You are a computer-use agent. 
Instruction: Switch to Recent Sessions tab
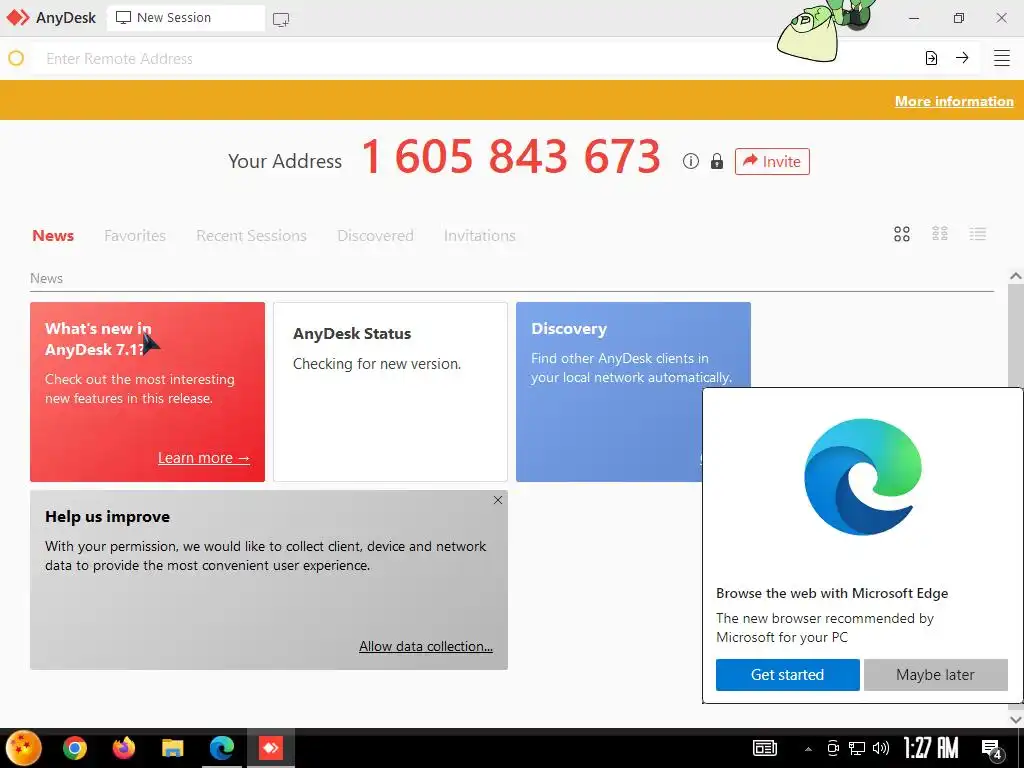point(251,235)
